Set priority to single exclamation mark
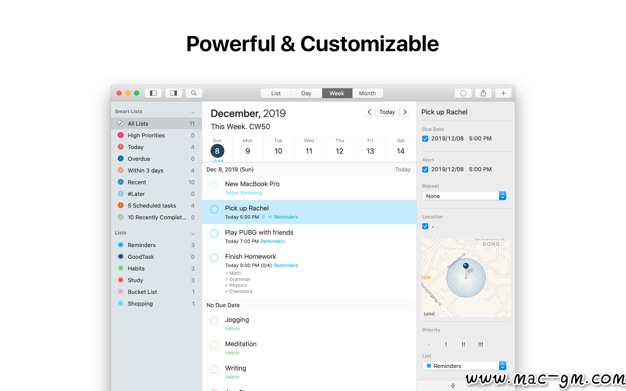Screen dimensions: 626x391 click(446, 344)
